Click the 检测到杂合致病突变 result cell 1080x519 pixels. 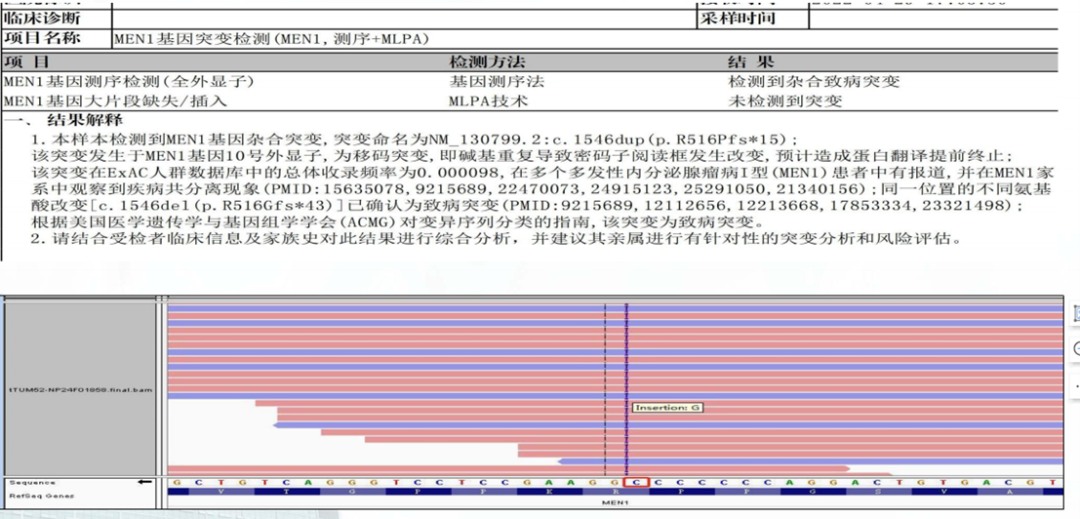[814, 82]
